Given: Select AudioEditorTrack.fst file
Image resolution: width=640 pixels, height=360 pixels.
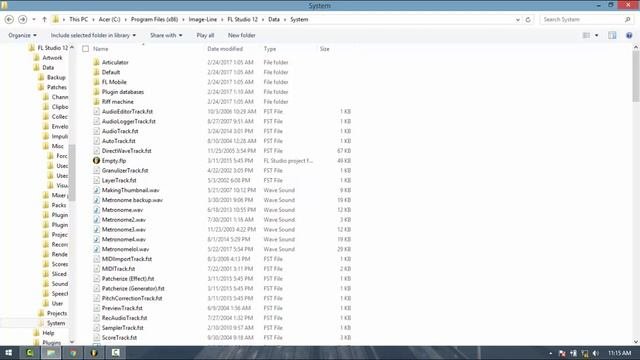Looking at the screenshot, I should [127, 111].
